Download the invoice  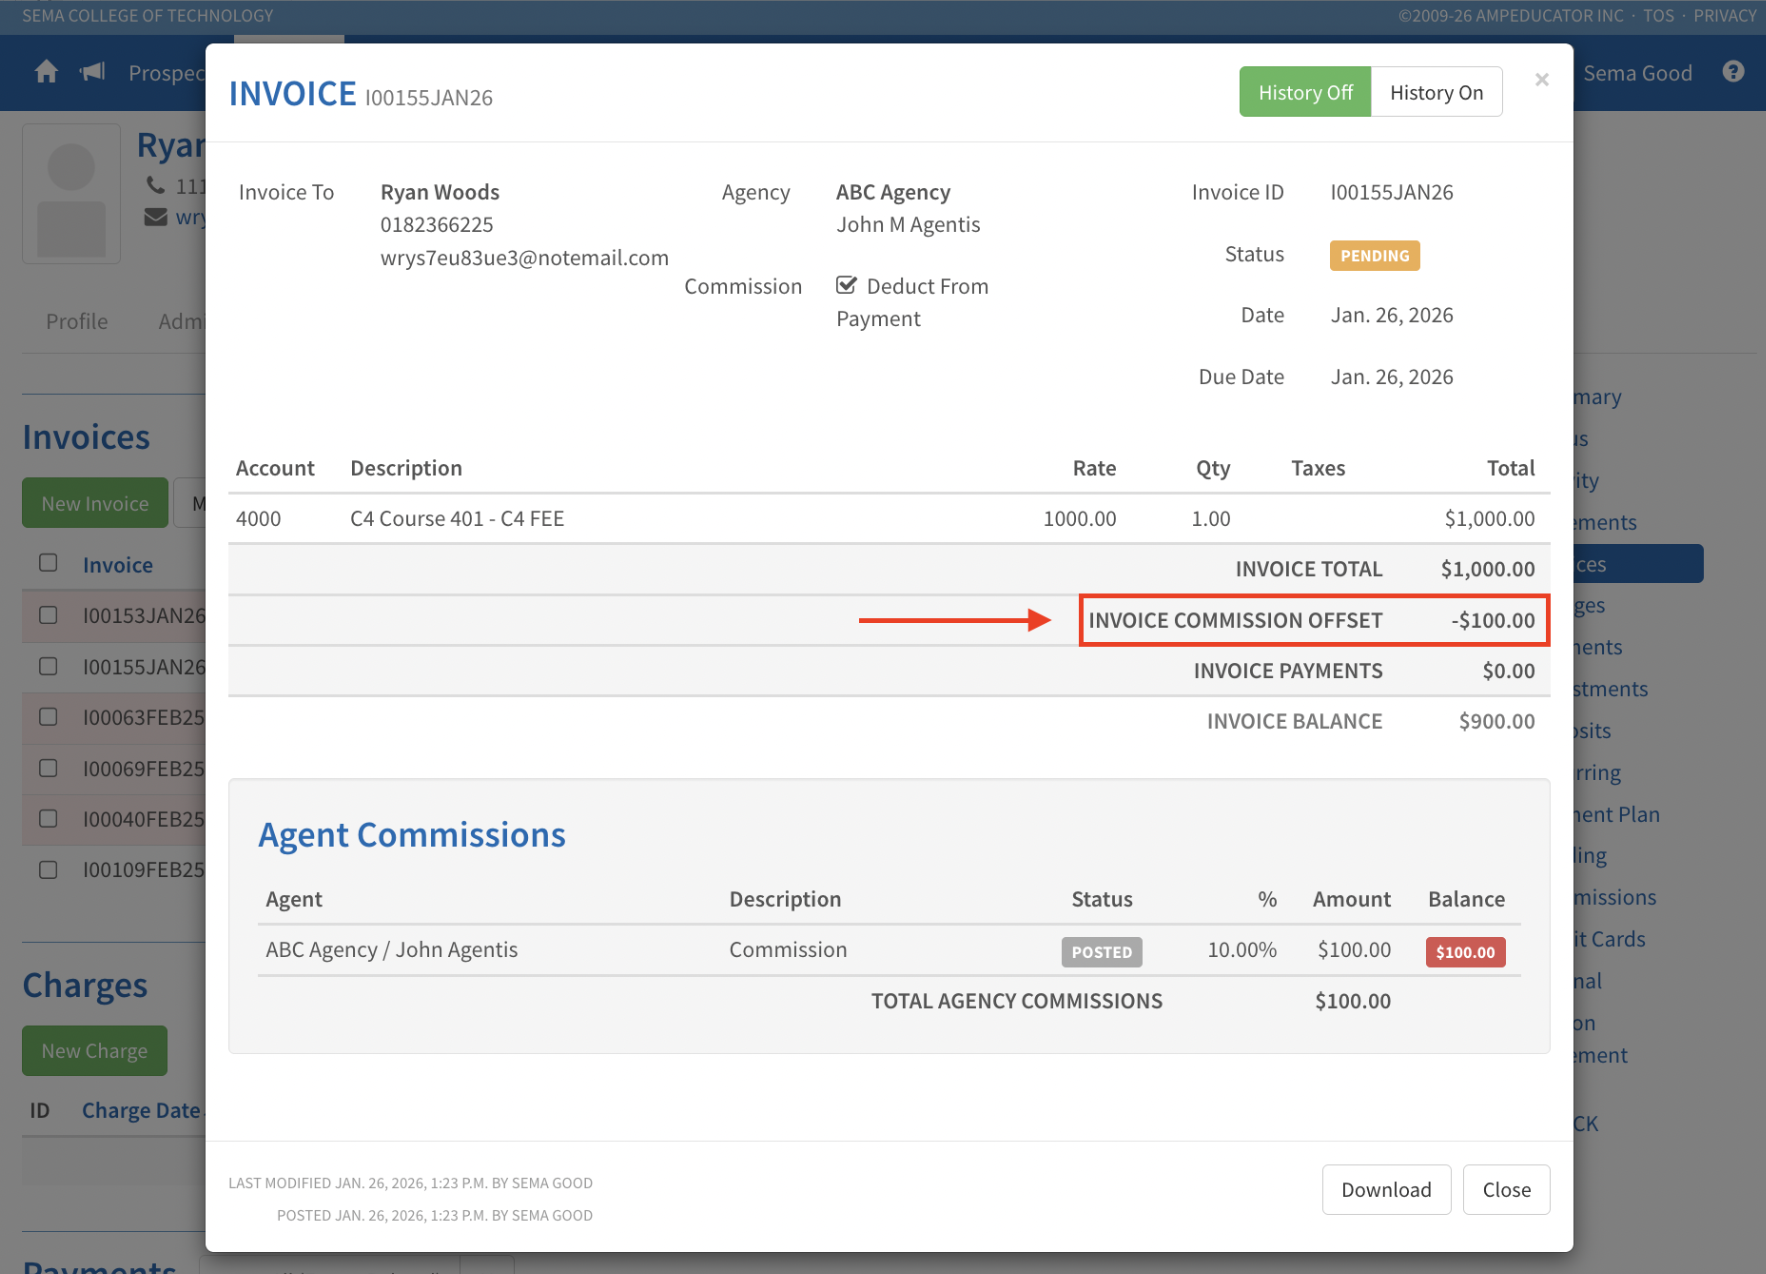[1385, 1189]
